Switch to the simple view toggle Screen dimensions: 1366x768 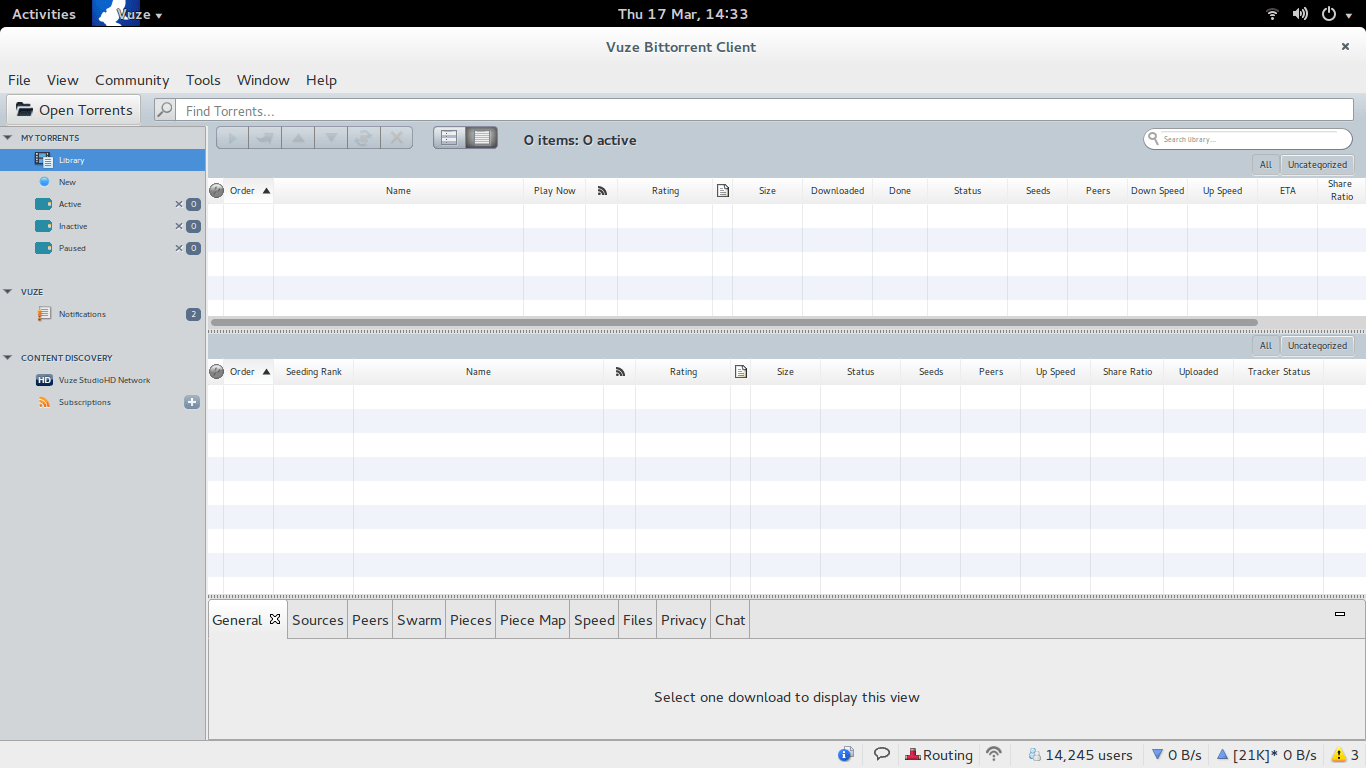pyautogui.click(x=448, y=137)
